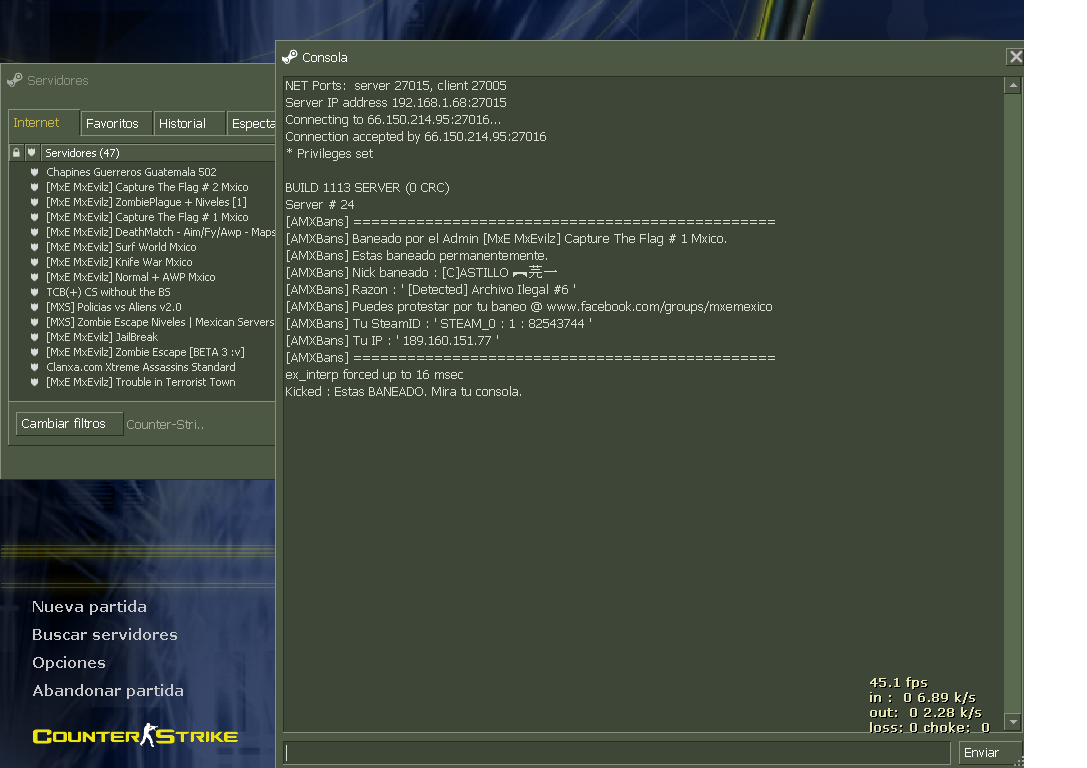Click shield icon beside Clanxa.com server

(x=35, y=367)
